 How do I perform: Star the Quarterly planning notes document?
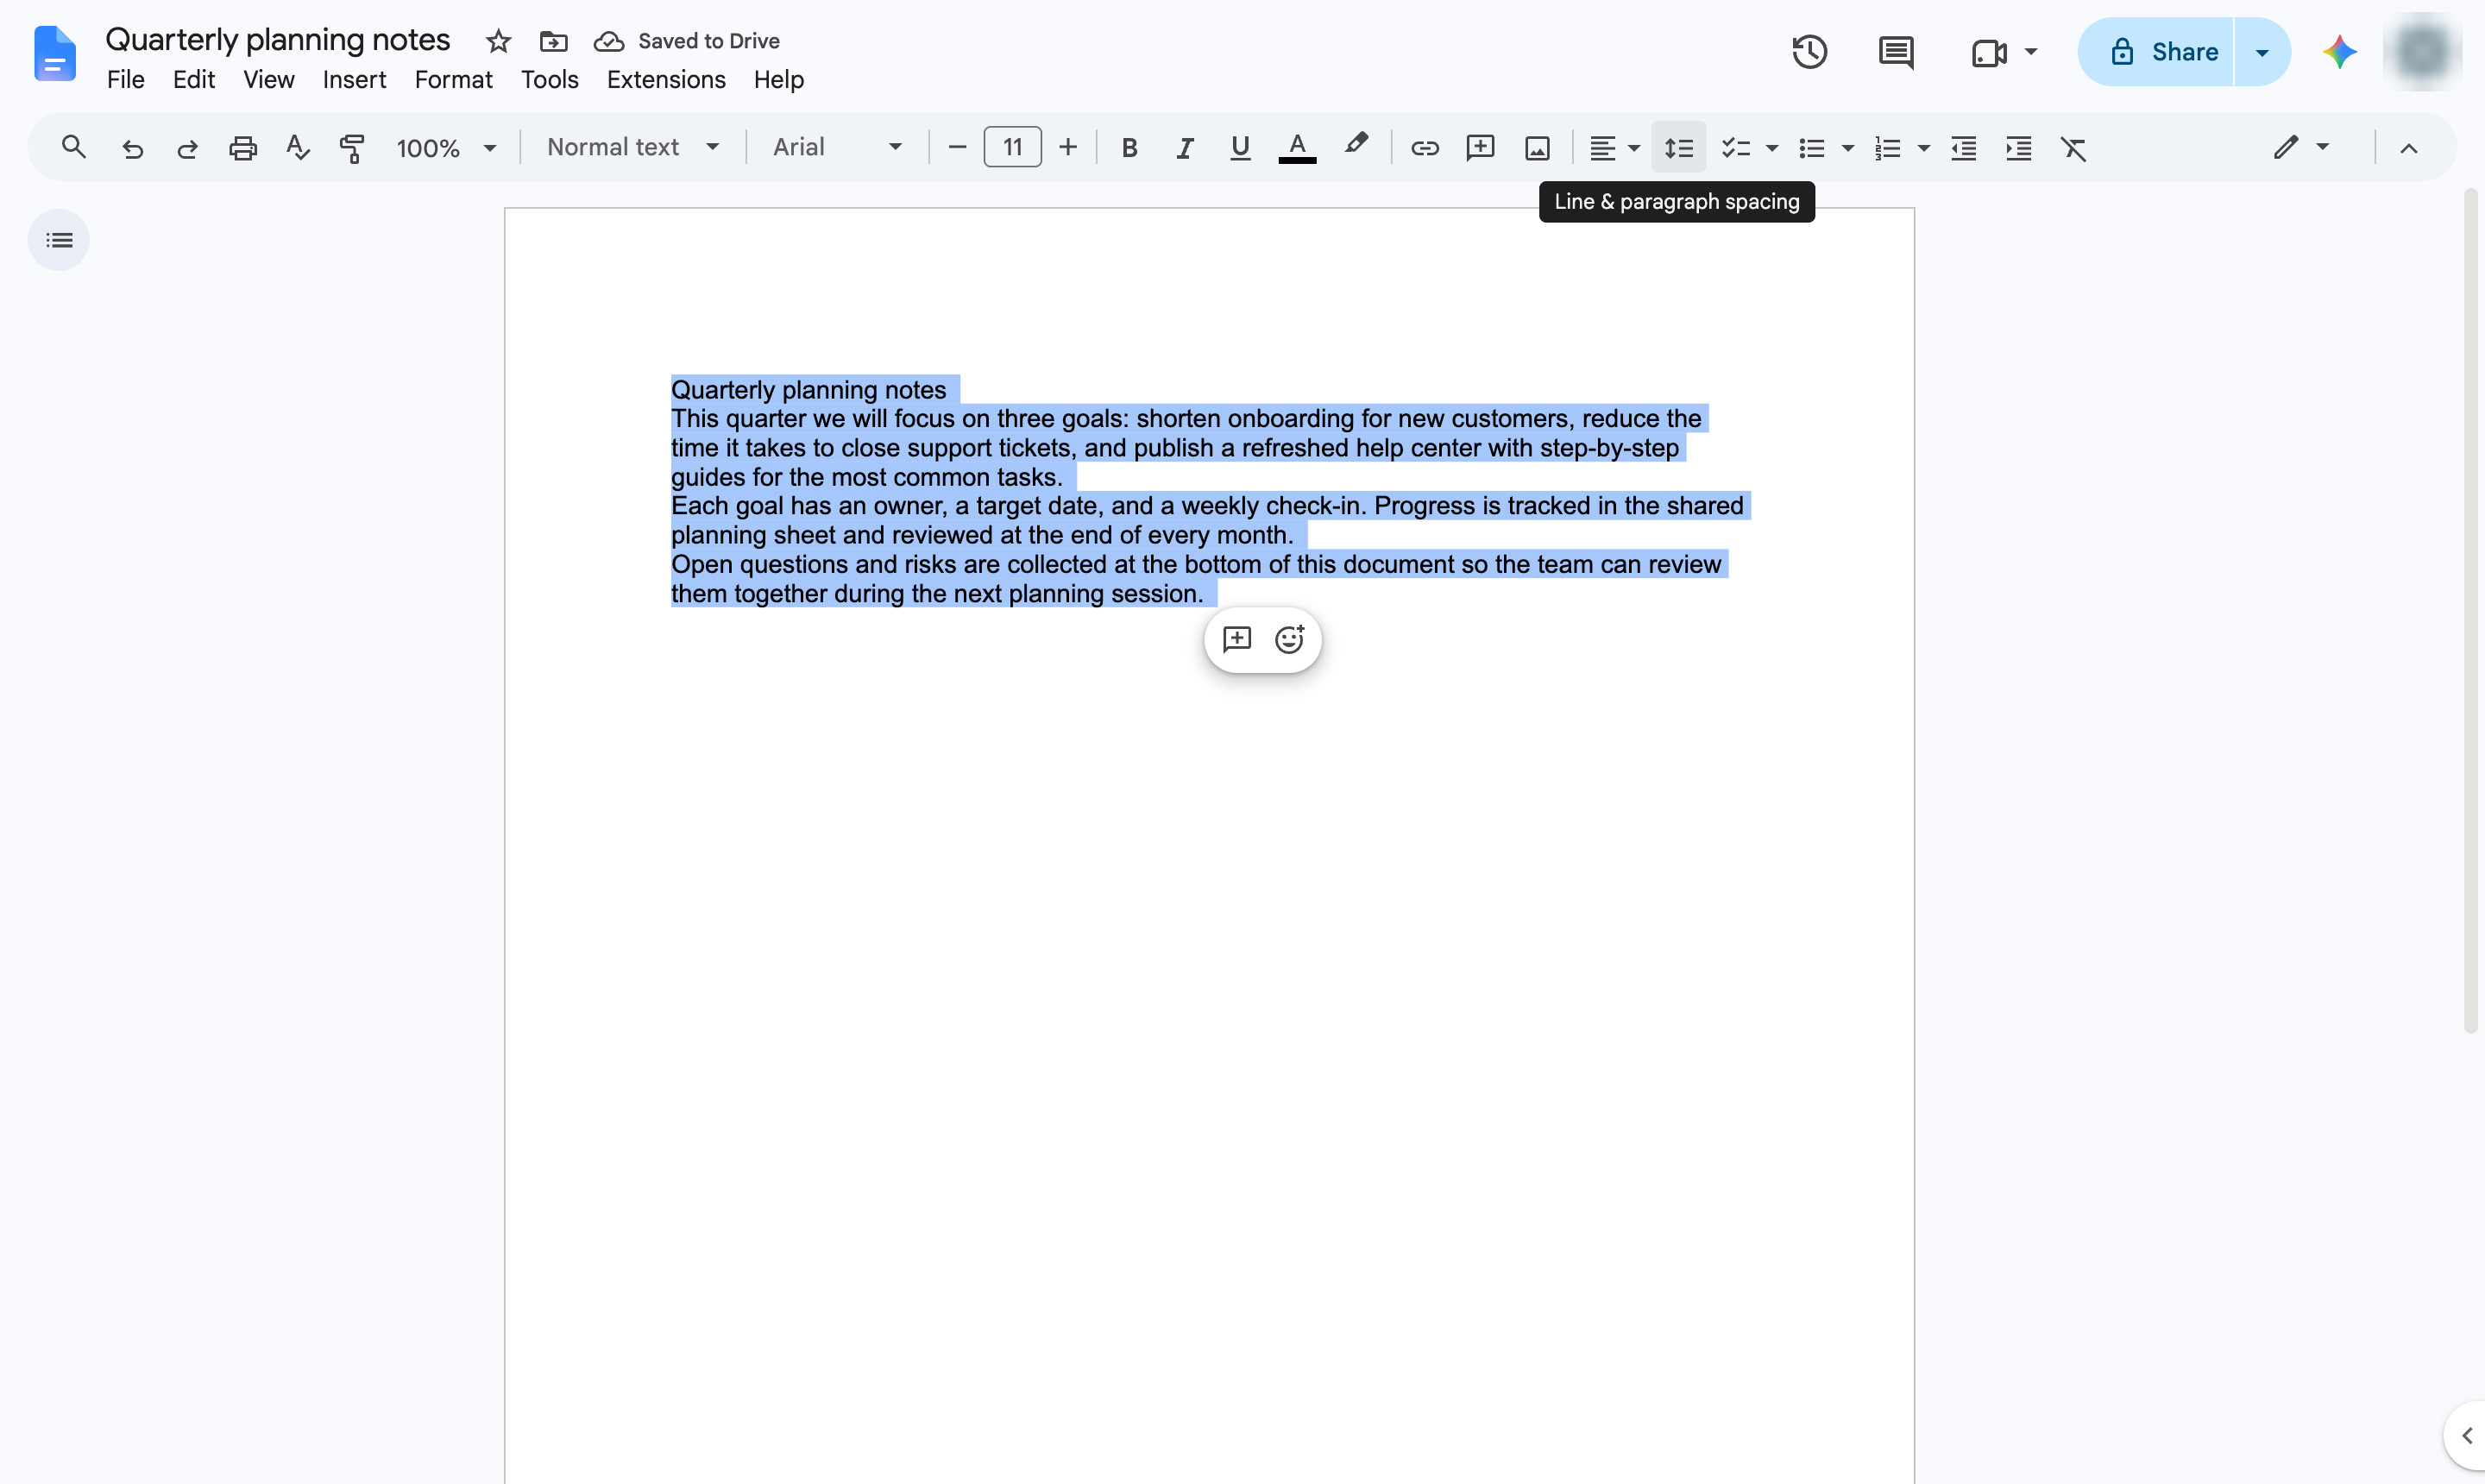[x=498, y=41]
